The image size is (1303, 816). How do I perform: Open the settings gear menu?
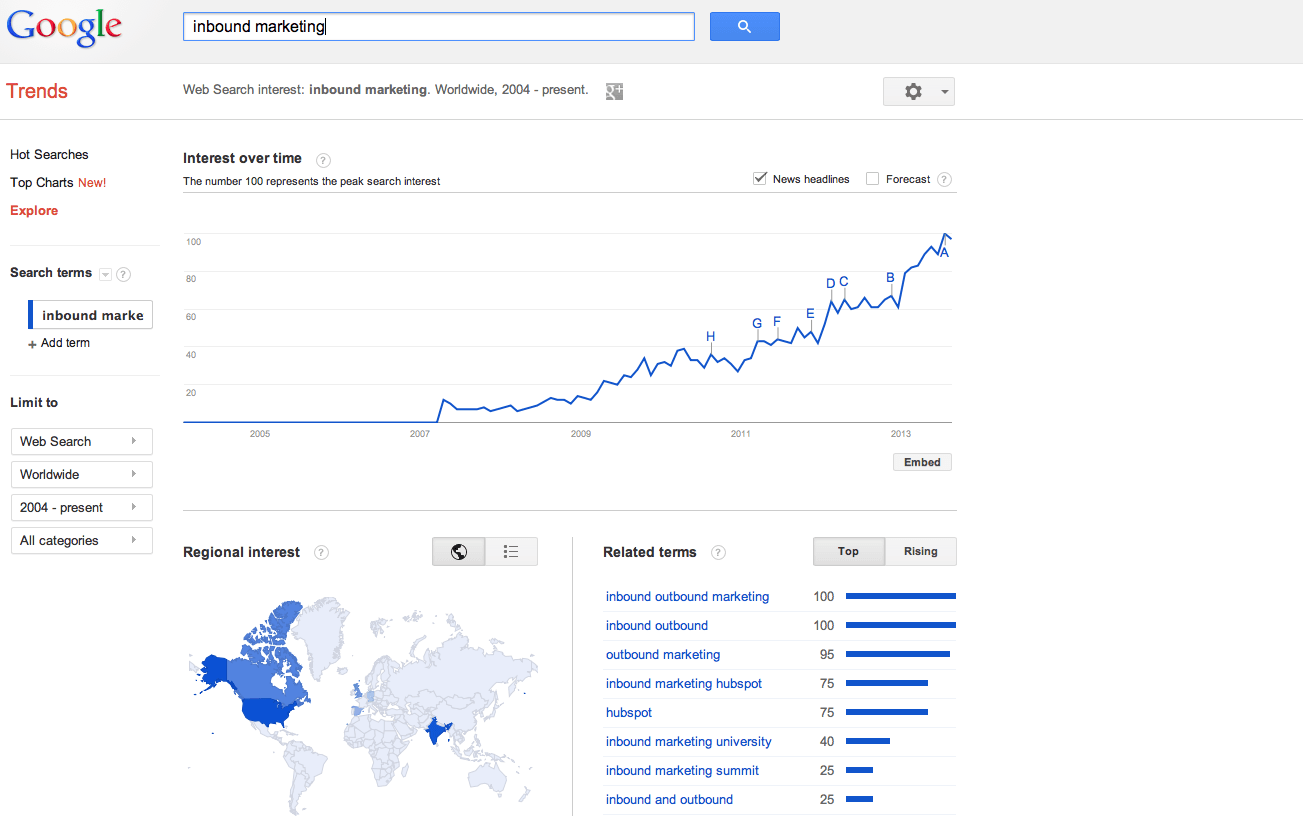click(x=919, y=91)
